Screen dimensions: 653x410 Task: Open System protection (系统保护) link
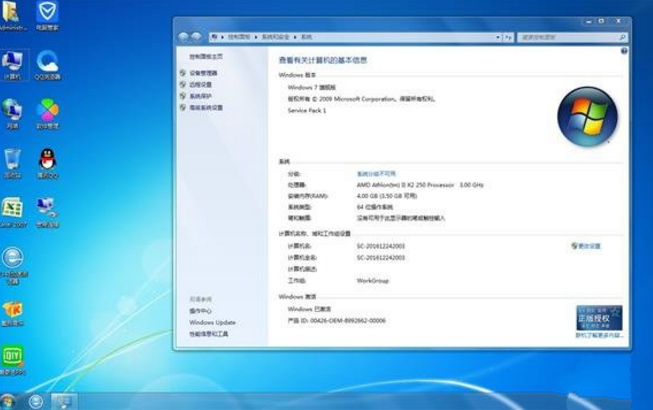coord(200,96)
